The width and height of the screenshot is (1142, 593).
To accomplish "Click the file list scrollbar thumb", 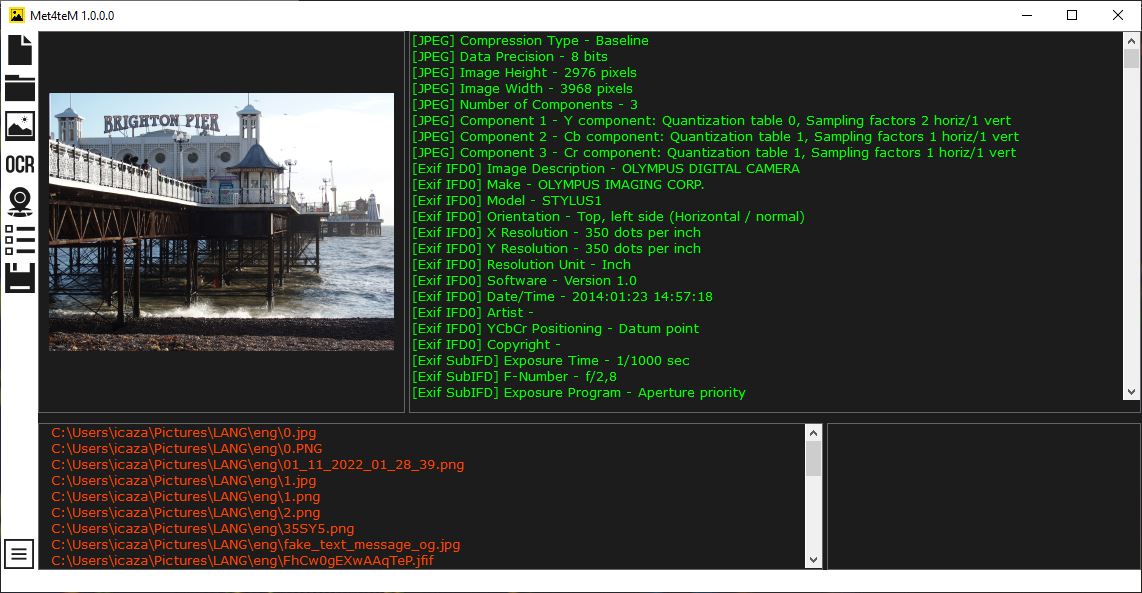I will [814, 459].
